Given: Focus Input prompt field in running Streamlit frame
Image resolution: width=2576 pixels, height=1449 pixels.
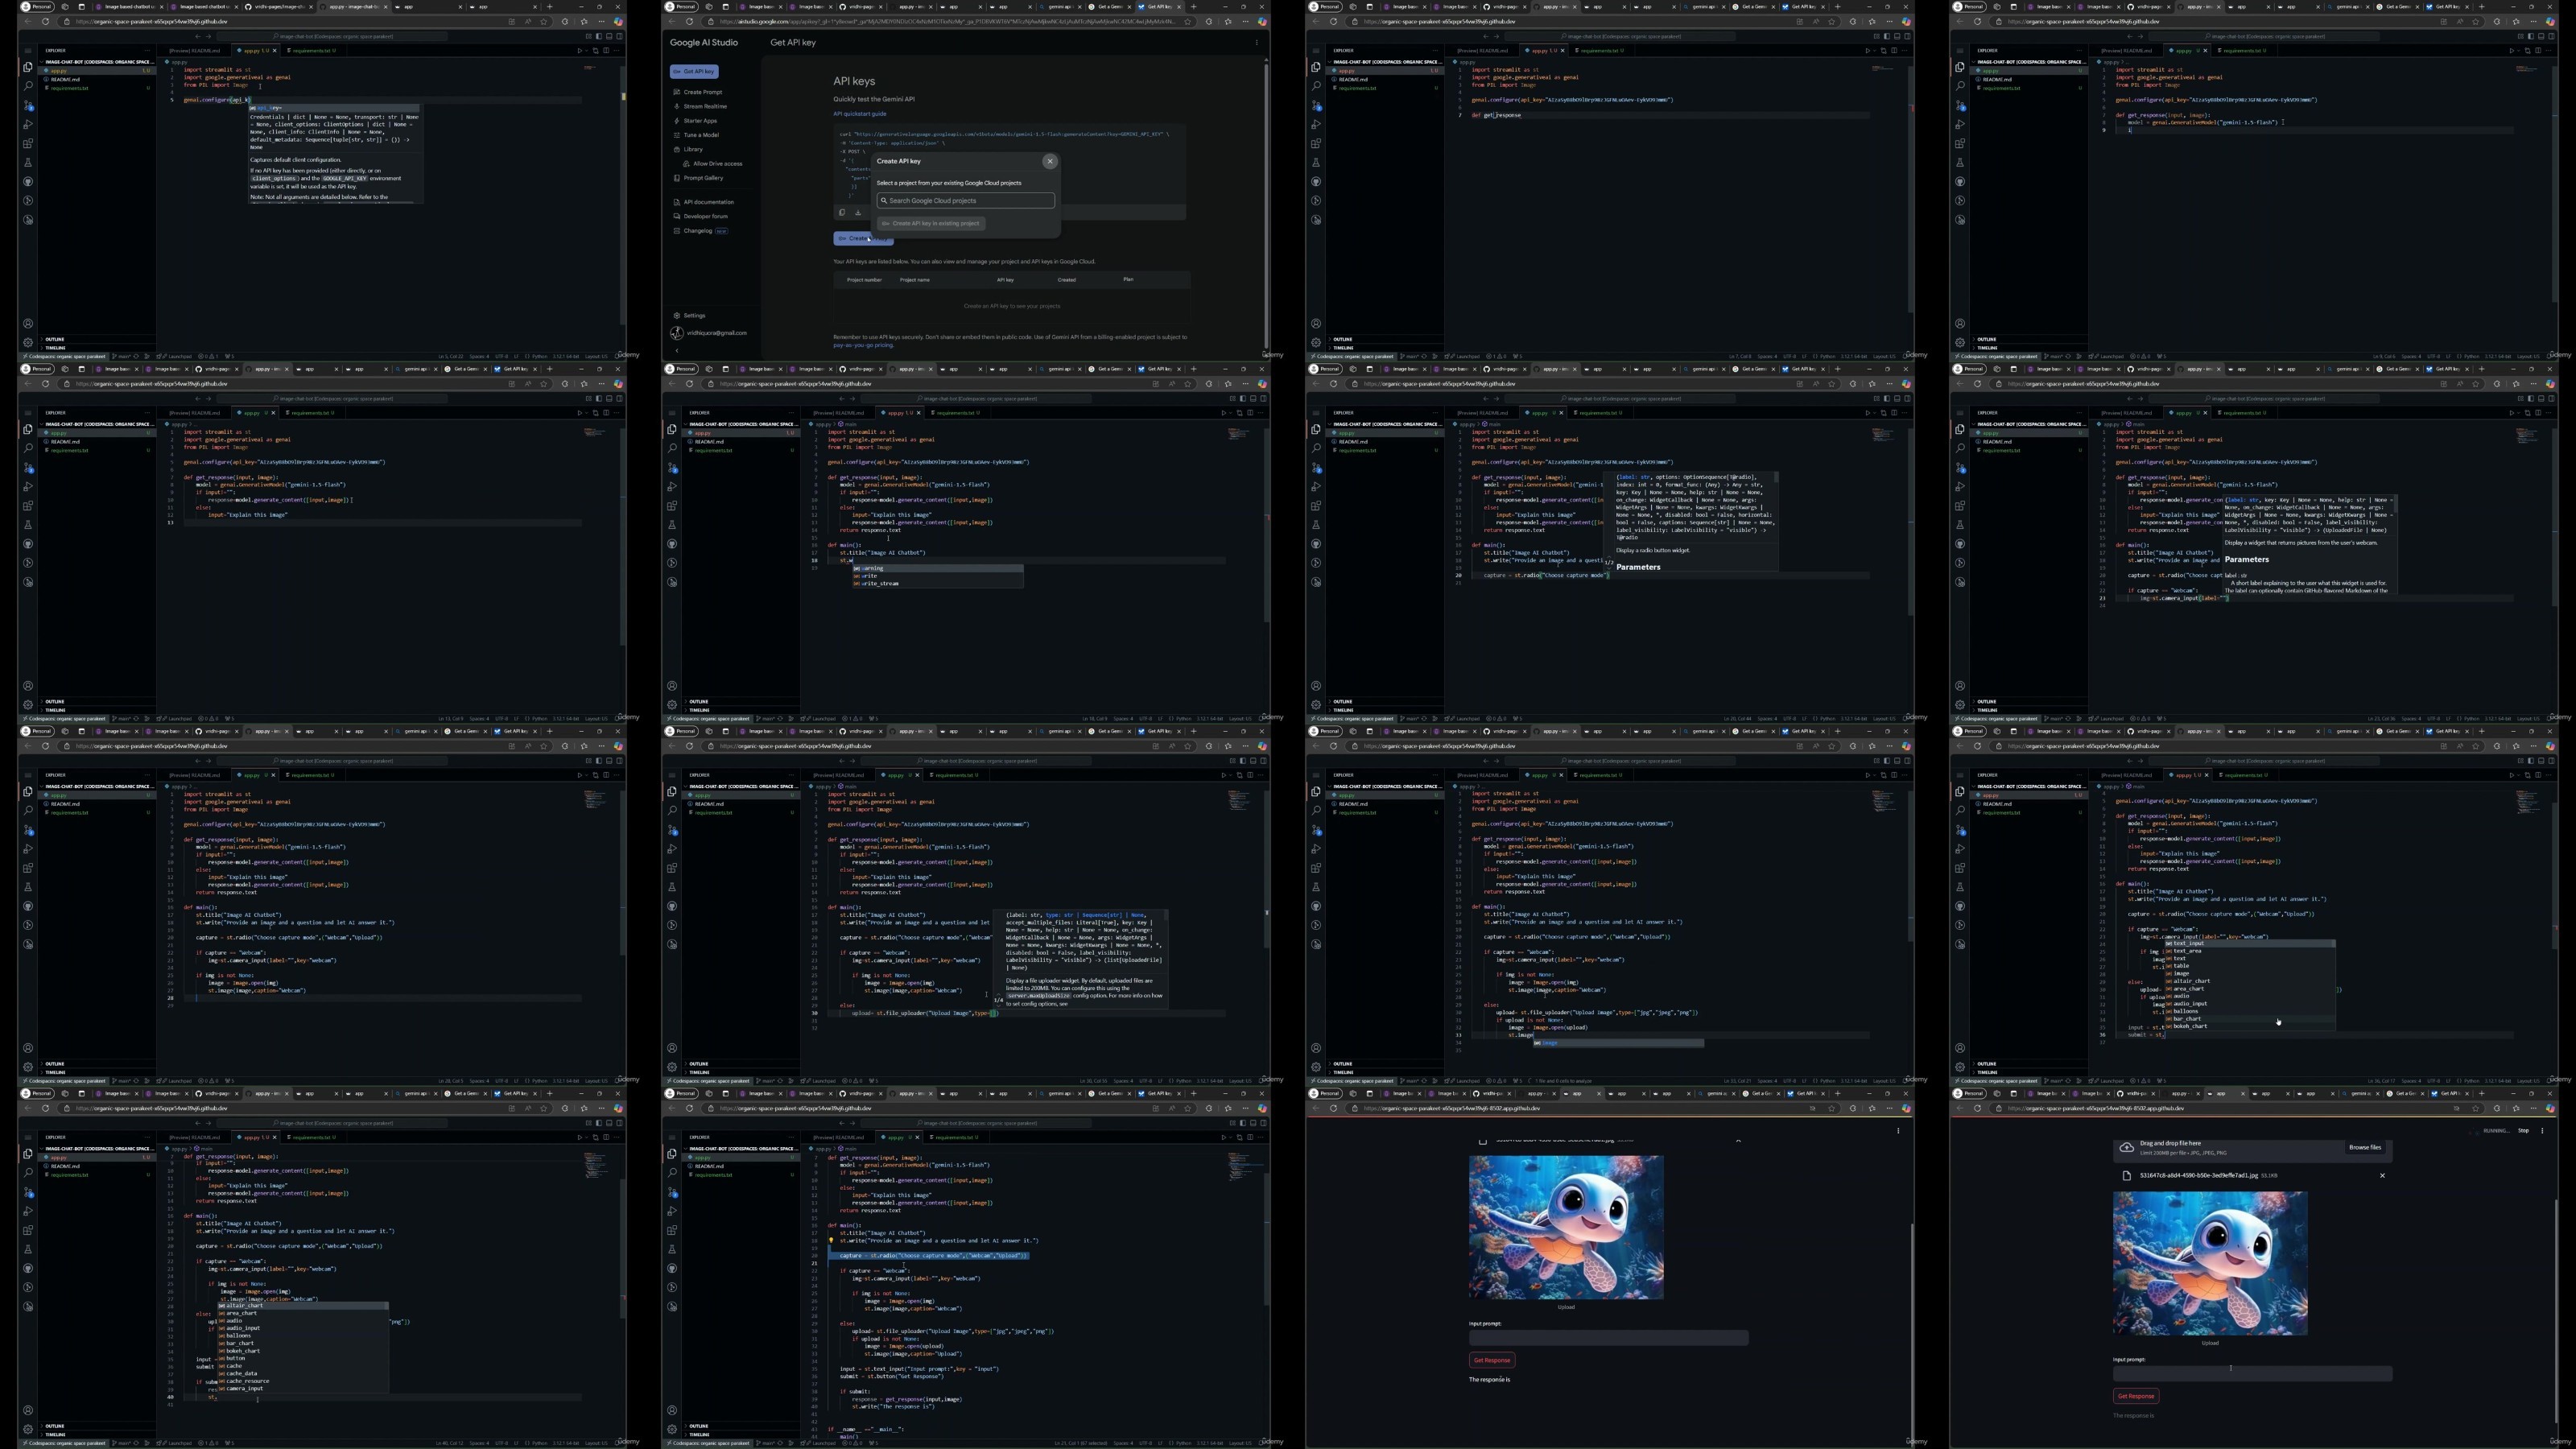Looking at the screenshot, I should click(2252, 1374).
